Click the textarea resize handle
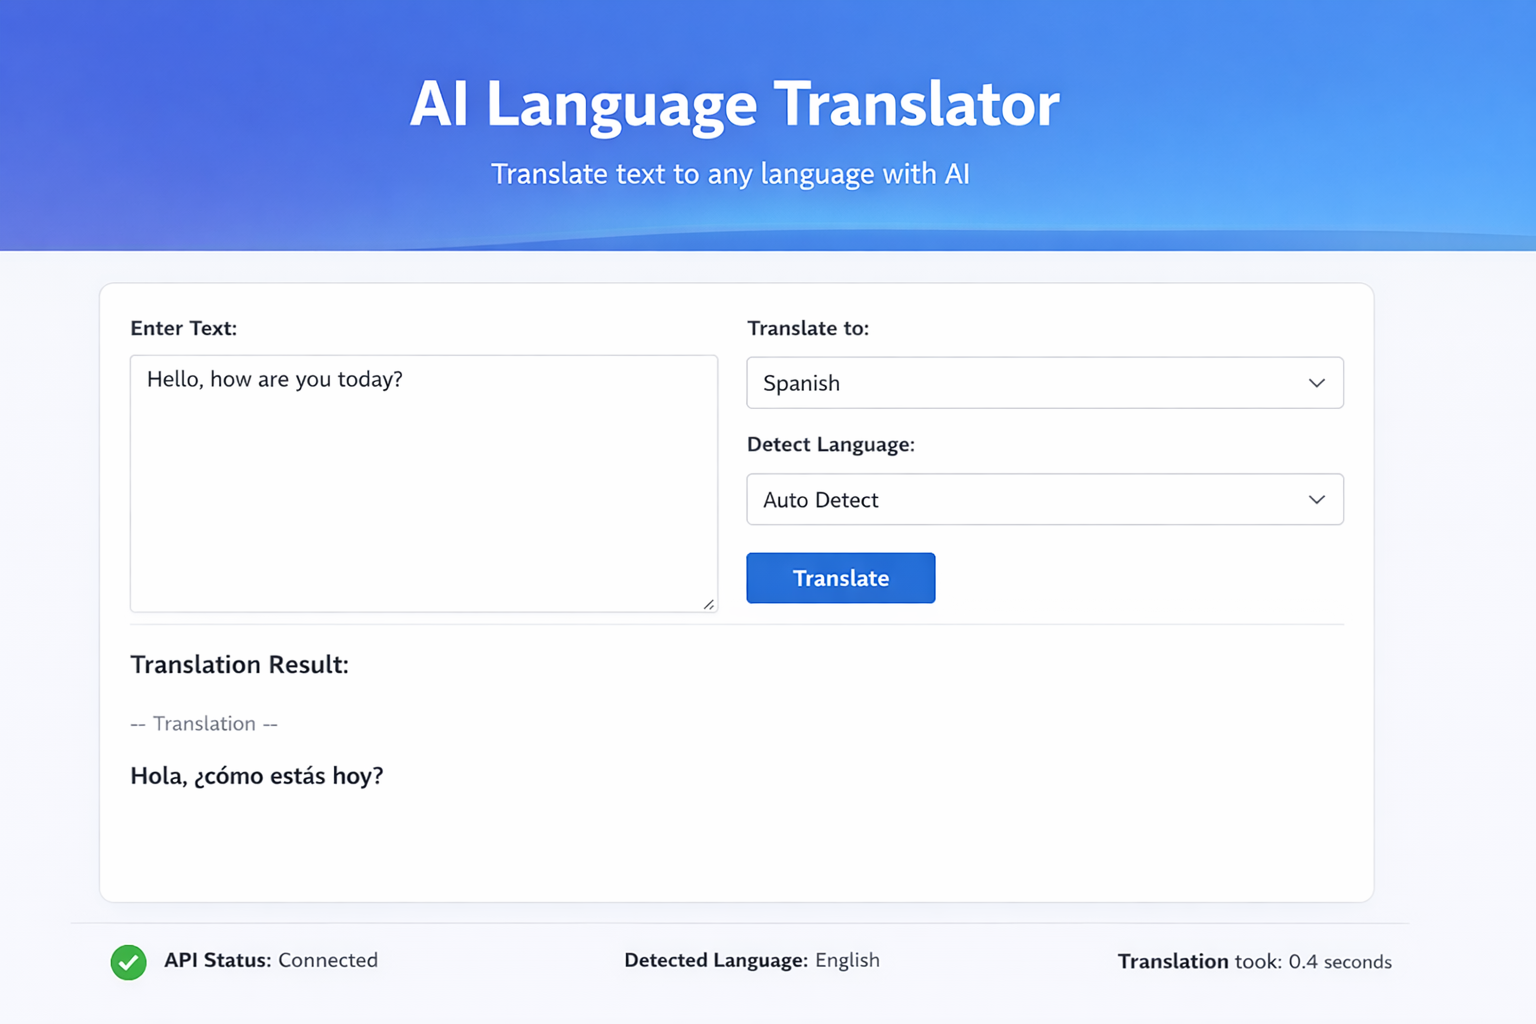The width and height of the screenshot is (1536, 1024). [x=710, y=605]
